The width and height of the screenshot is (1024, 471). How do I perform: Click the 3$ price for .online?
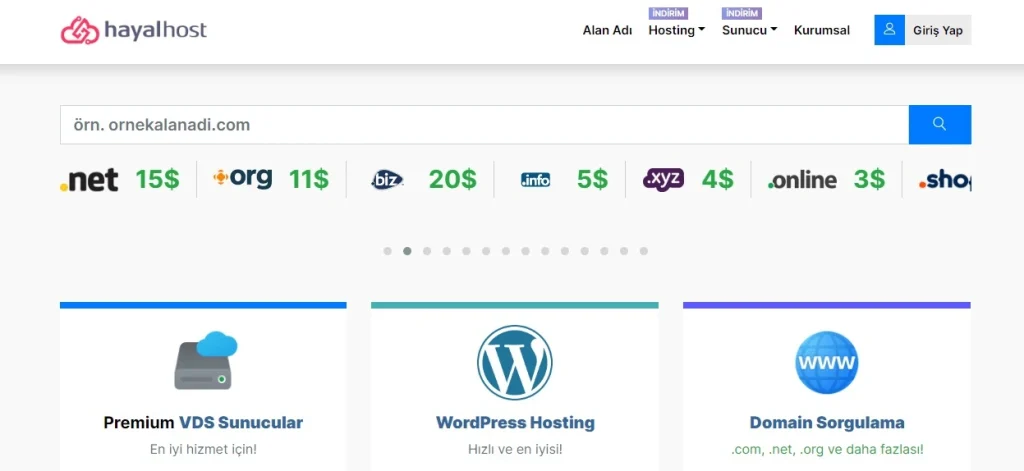[869, 179]
